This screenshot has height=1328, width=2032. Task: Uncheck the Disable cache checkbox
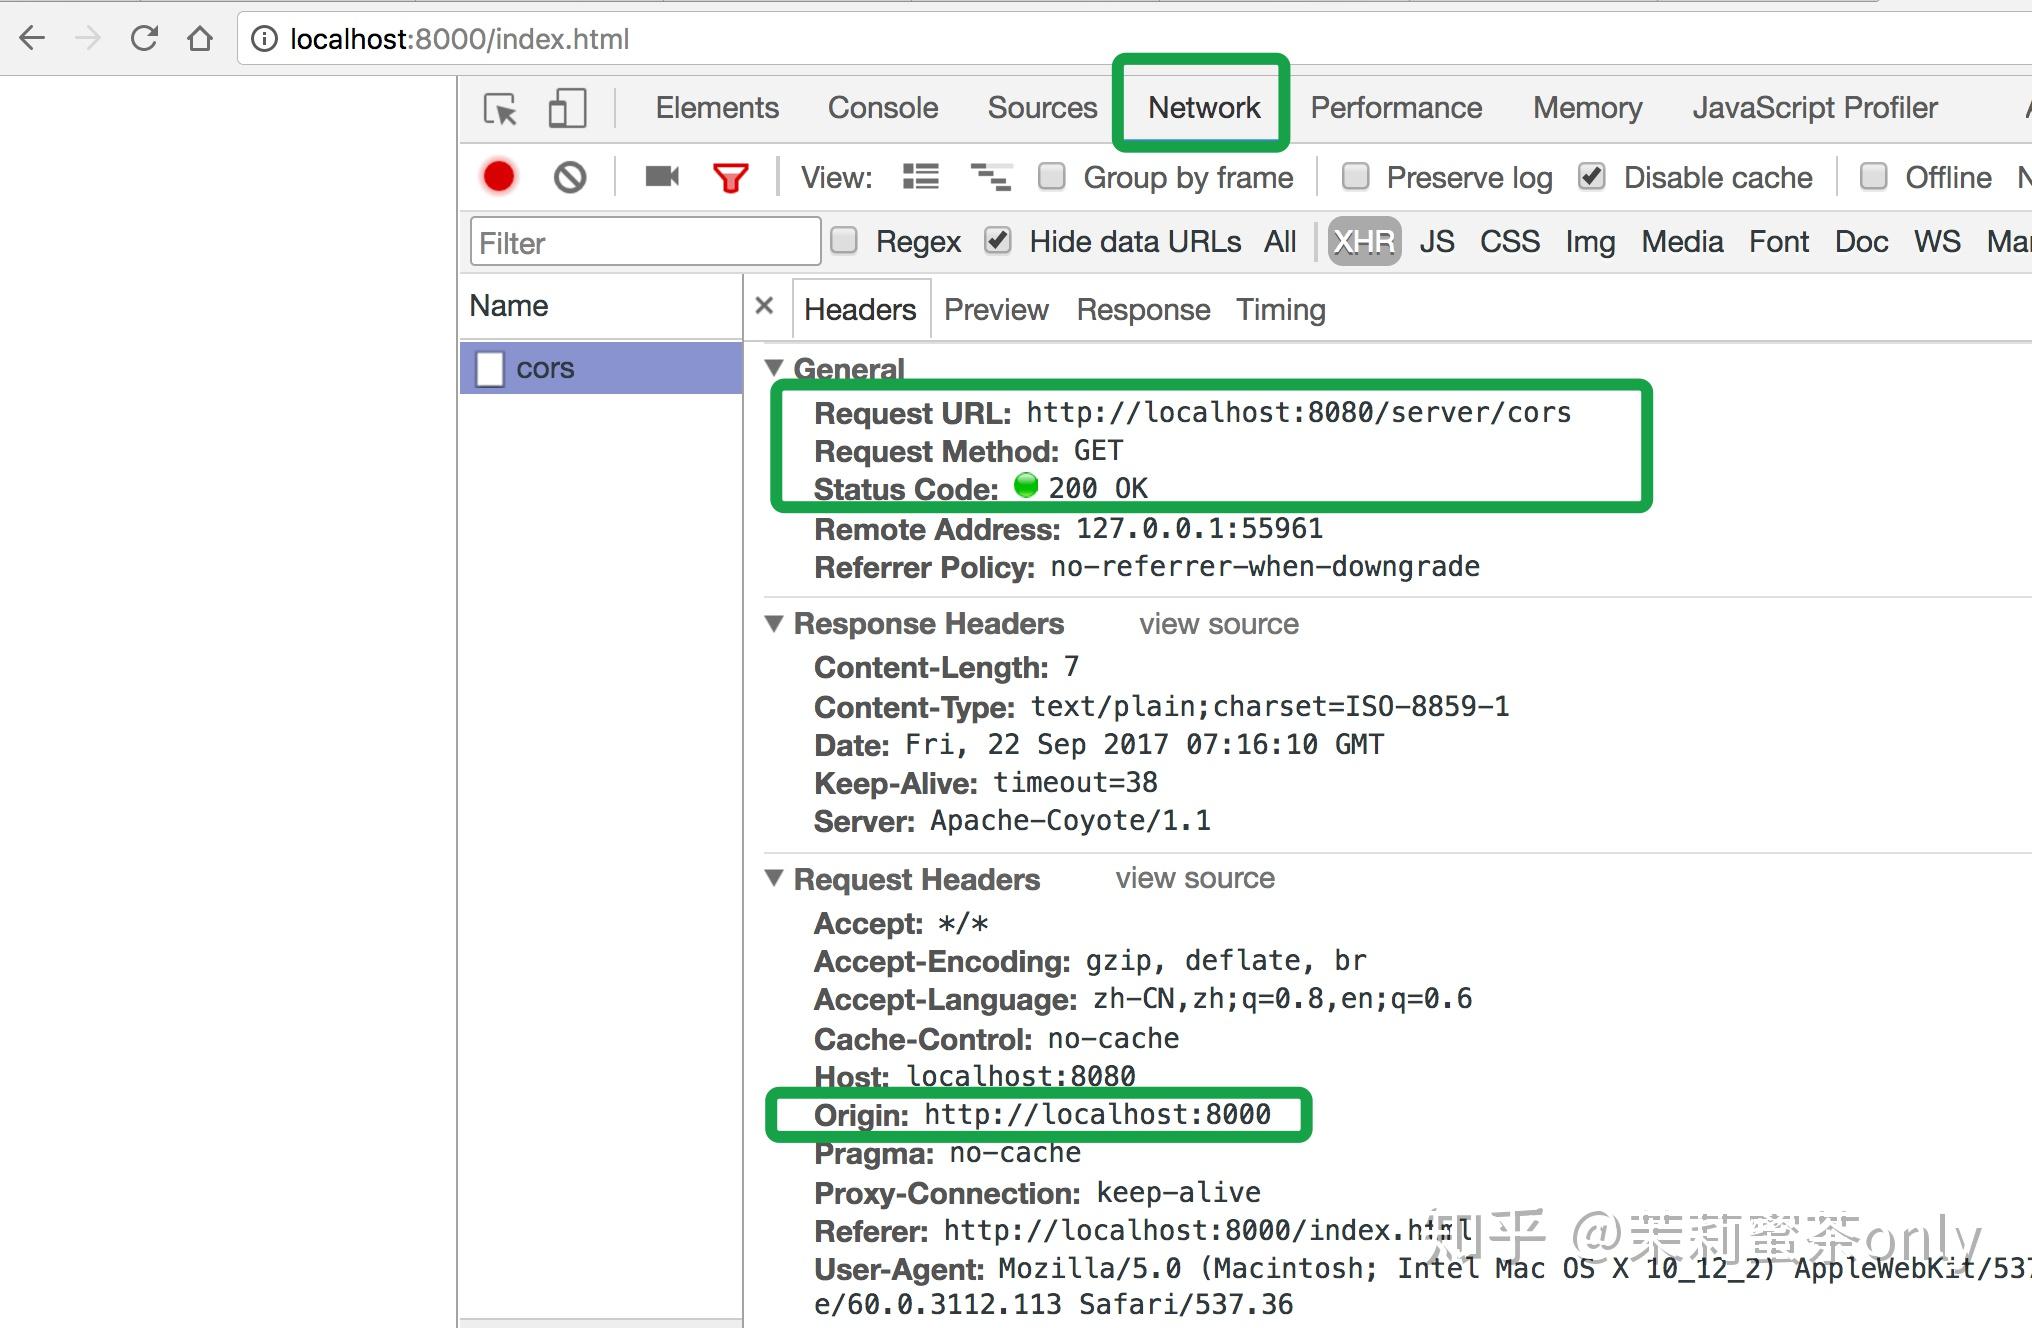[x=1591, y=177]
